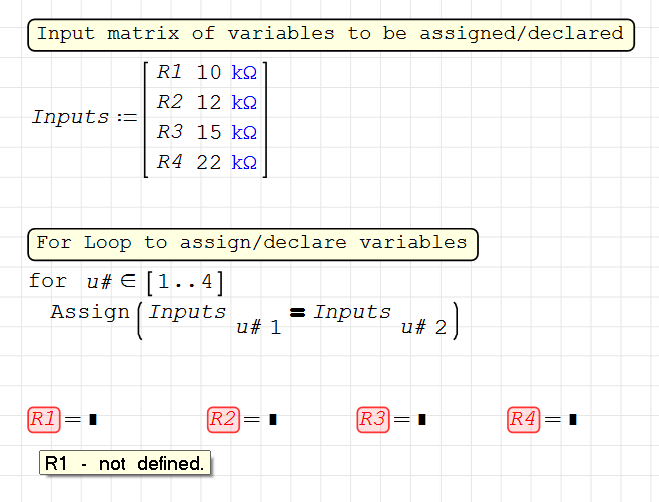Viewport: 659px width, 502px height.
Task: Select the kΩ unit in the R4 row
Action: pyautogui.click(x=244, y=162)
